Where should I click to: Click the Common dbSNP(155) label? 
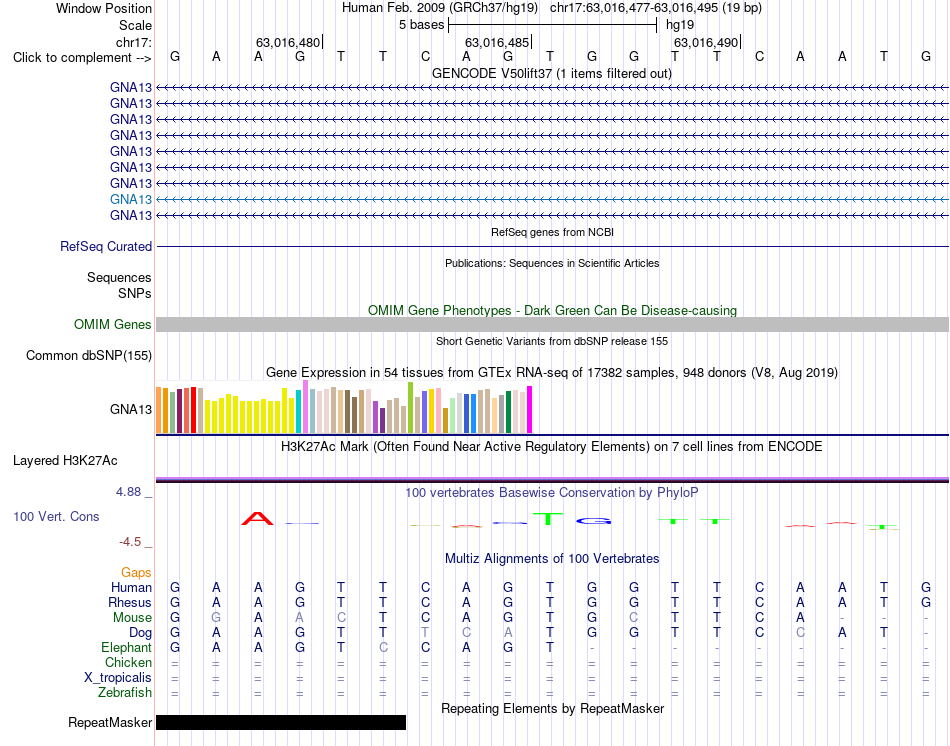[89, 356]
